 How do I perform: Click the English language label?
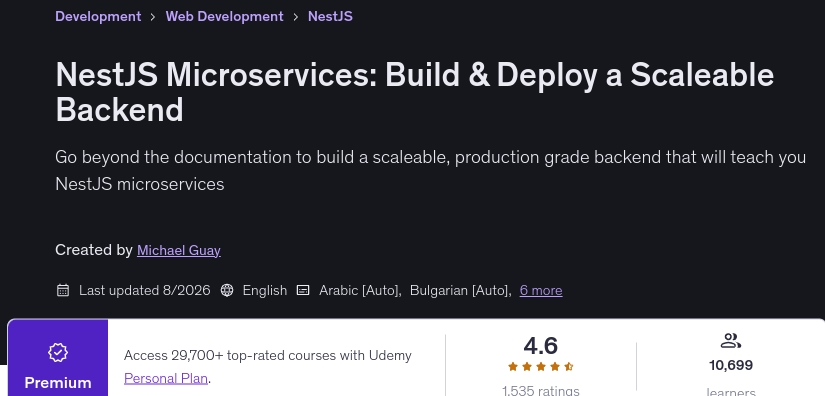[265, 290]
